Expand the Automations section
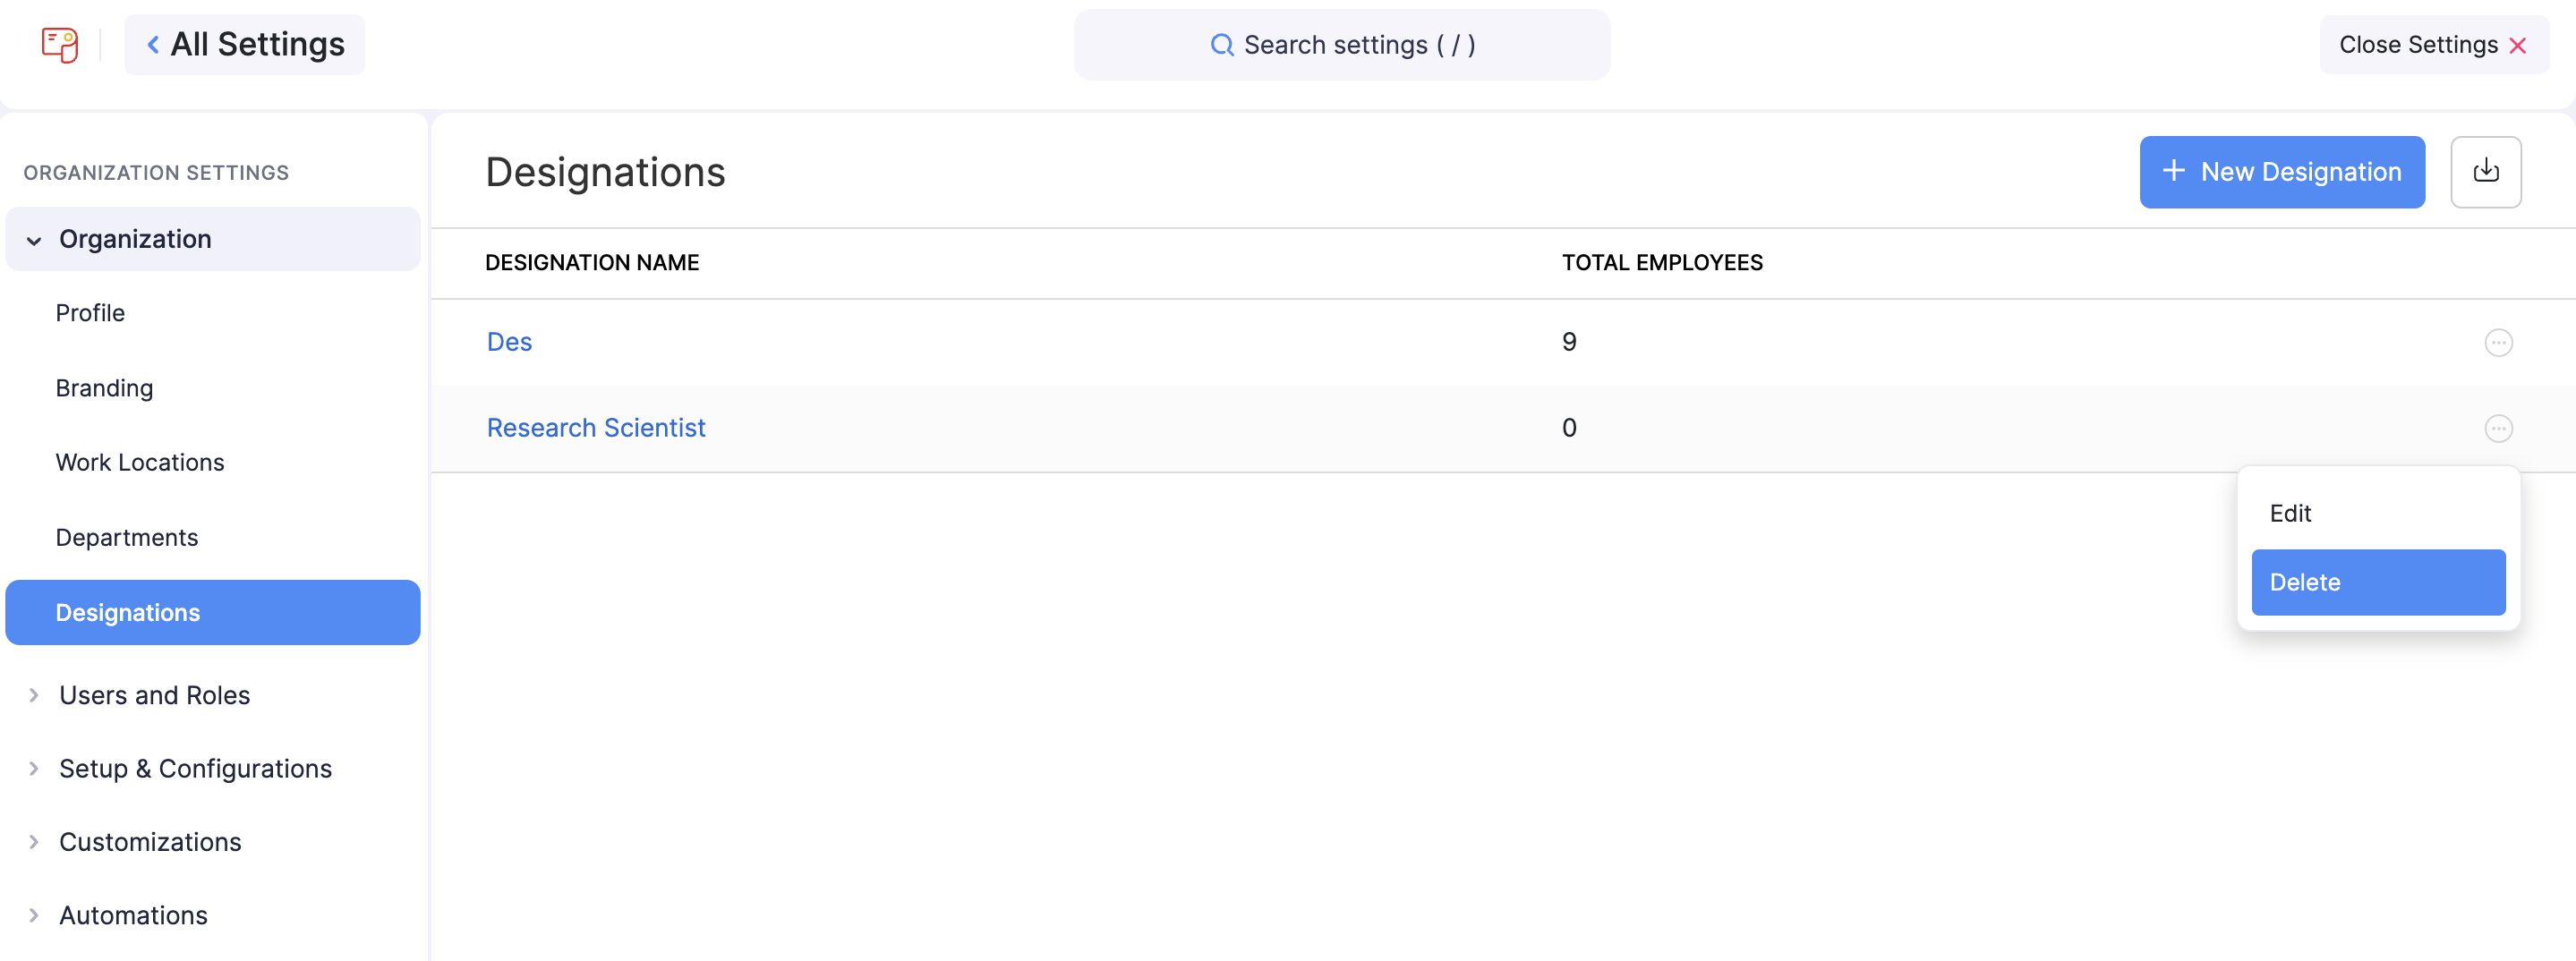2576x961 pixels. (34, 915)
